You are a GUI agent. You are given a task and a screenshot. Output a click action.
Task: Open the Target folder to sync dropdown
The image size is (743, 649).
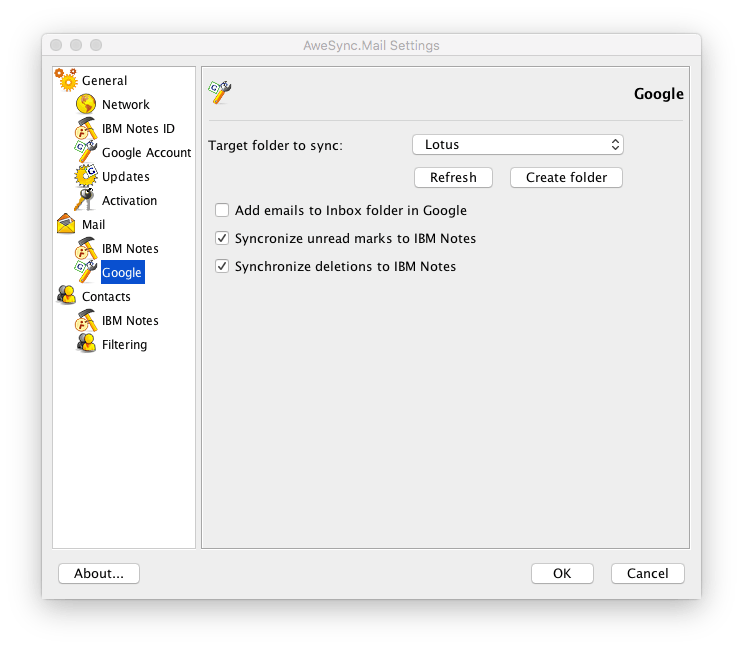[517, 145]
